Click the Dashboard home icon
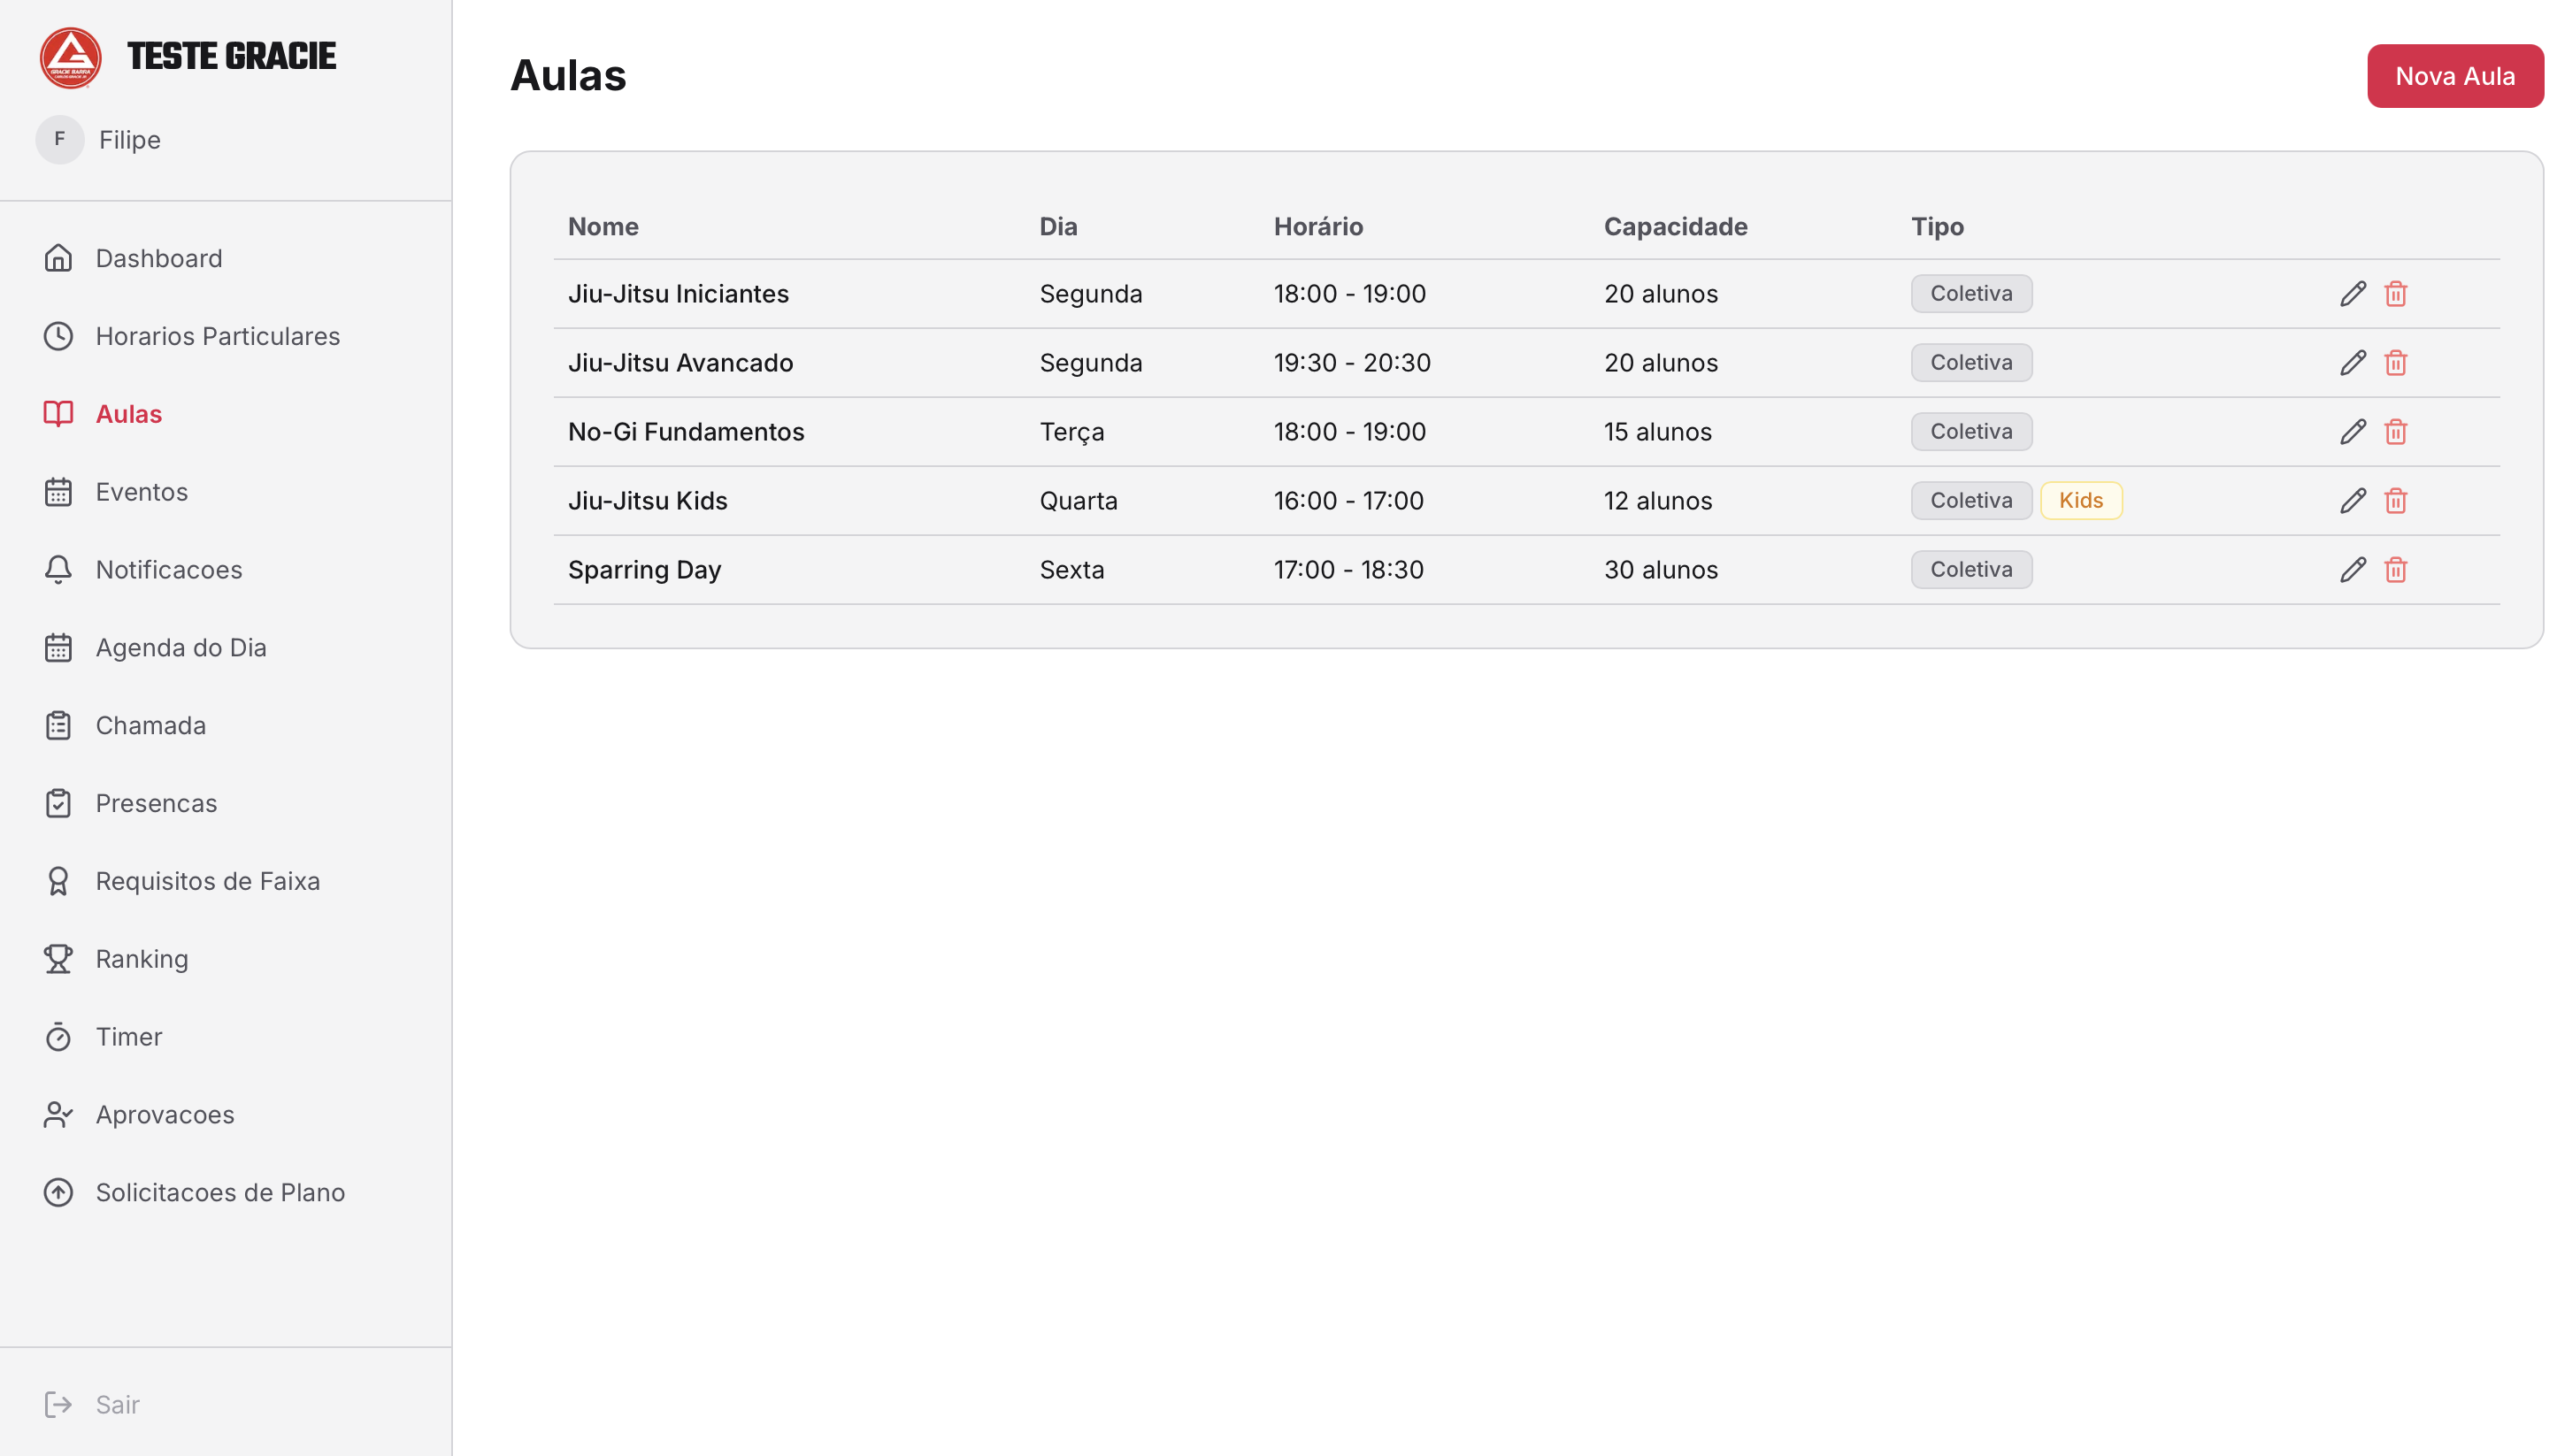The height and width of the screenshot is (1456, 2557). click(58, 258)
